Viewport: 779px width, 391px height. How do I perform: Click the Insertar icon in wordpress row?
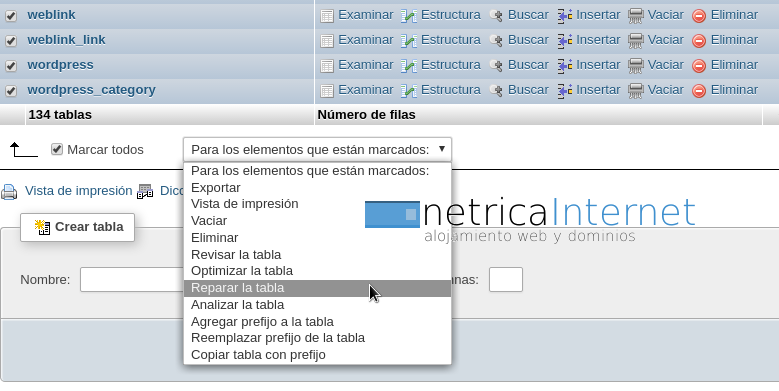coord(565,66)
